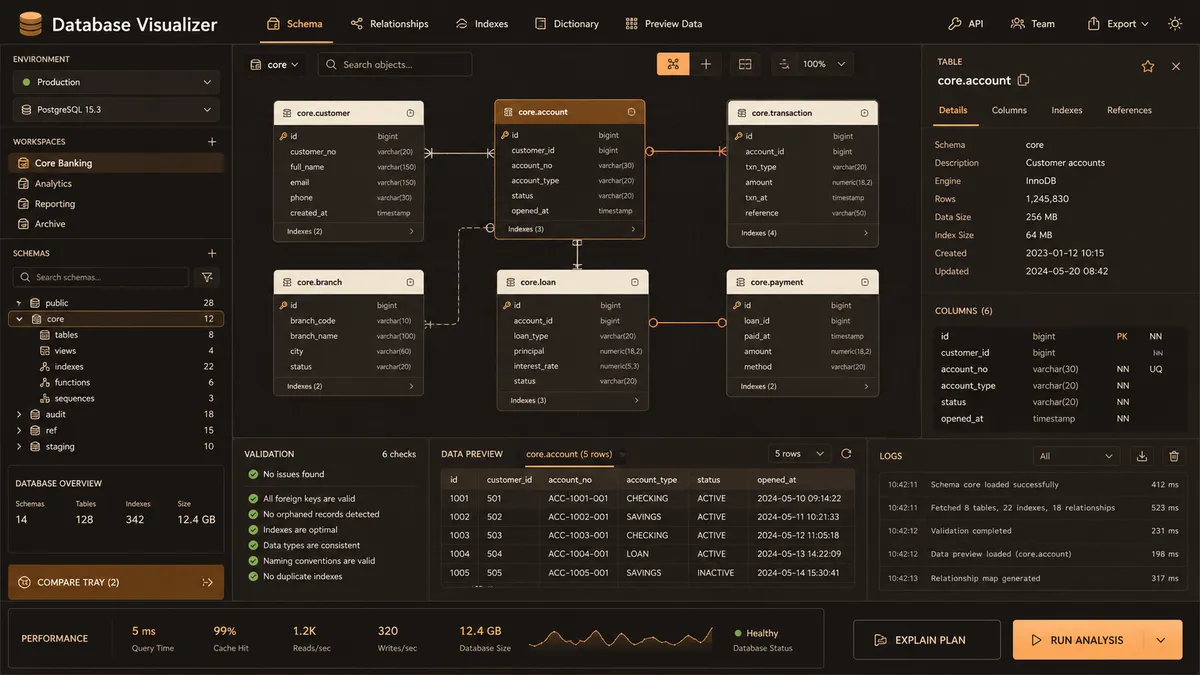This screenshot has width=1200, height=675.
Task: Select functions under core schema
Action: pyautogui.click(x=126, y=382)
